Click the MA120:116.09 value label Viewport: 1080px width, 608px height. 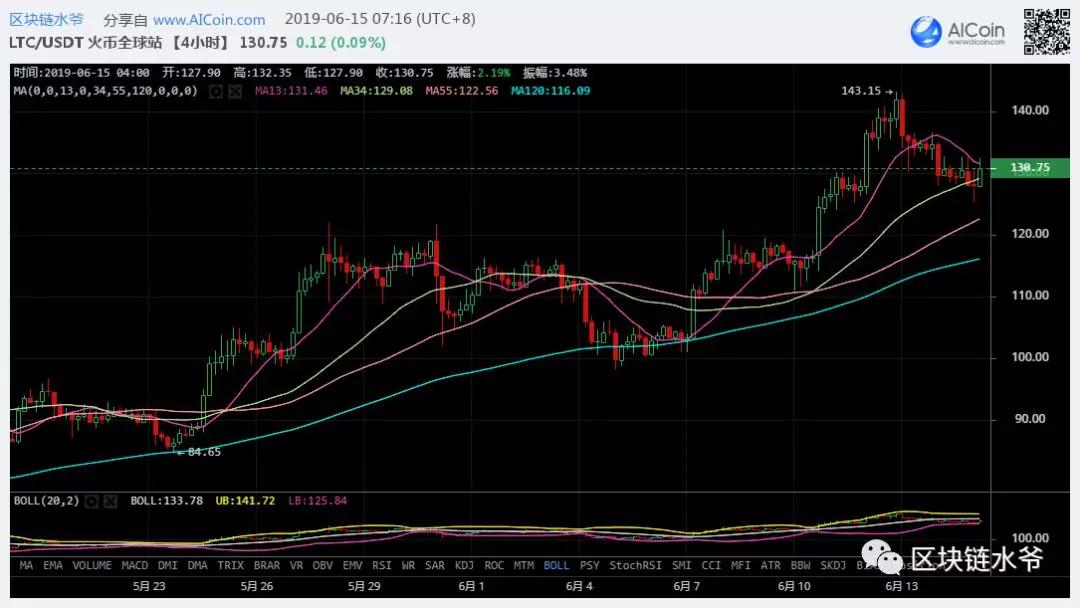[550, 91]
